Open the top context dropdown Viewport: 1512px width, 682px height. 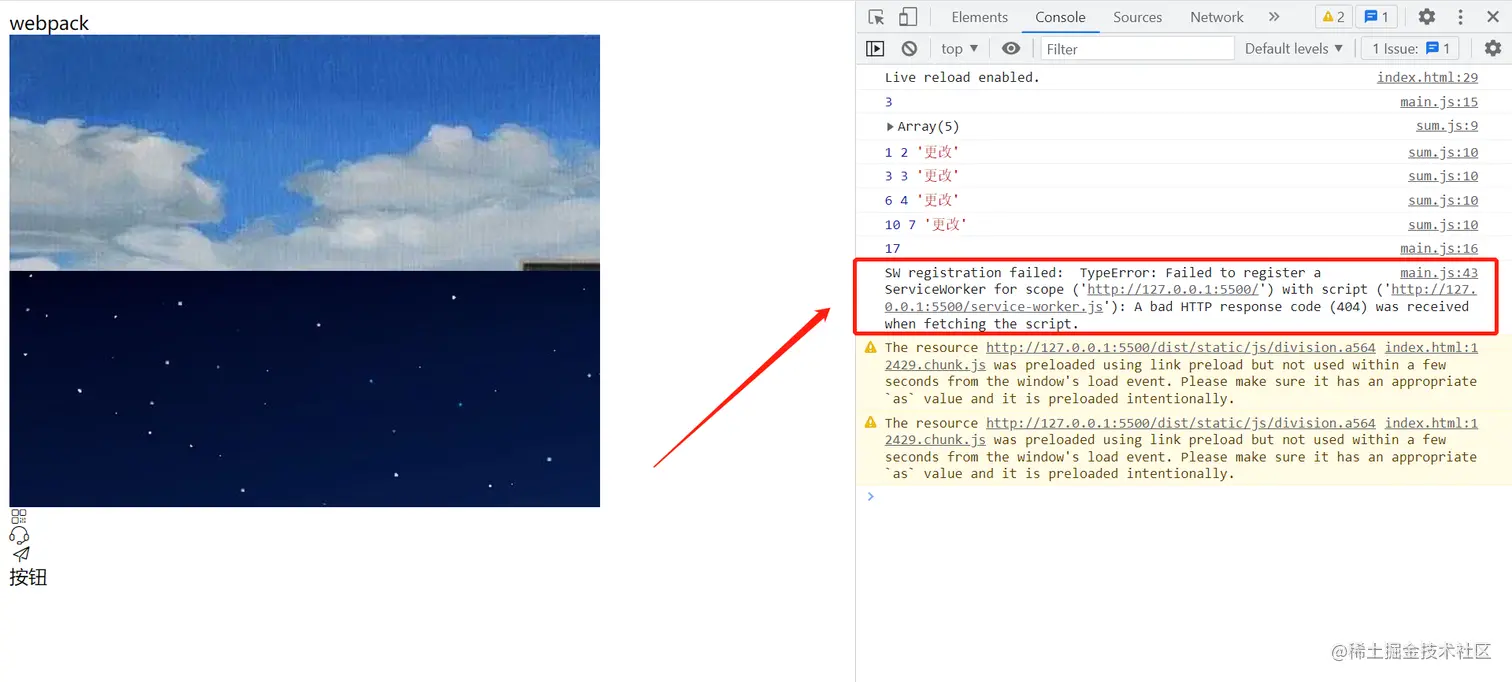959,48
